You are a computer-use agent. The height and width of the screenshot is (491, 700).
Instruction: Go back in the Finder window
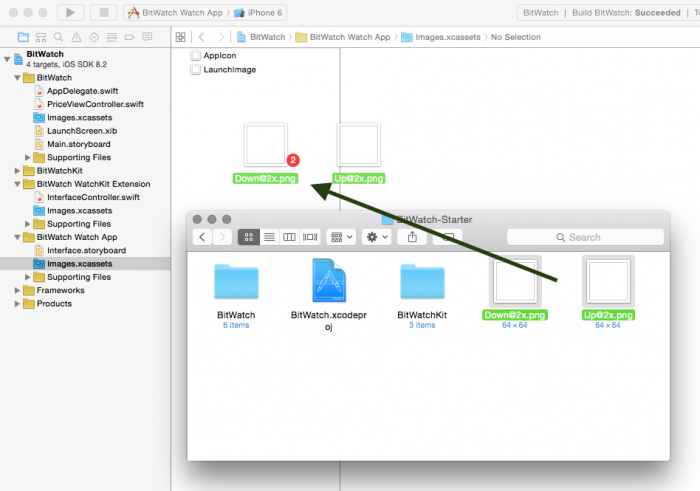[x=202, y=237]
